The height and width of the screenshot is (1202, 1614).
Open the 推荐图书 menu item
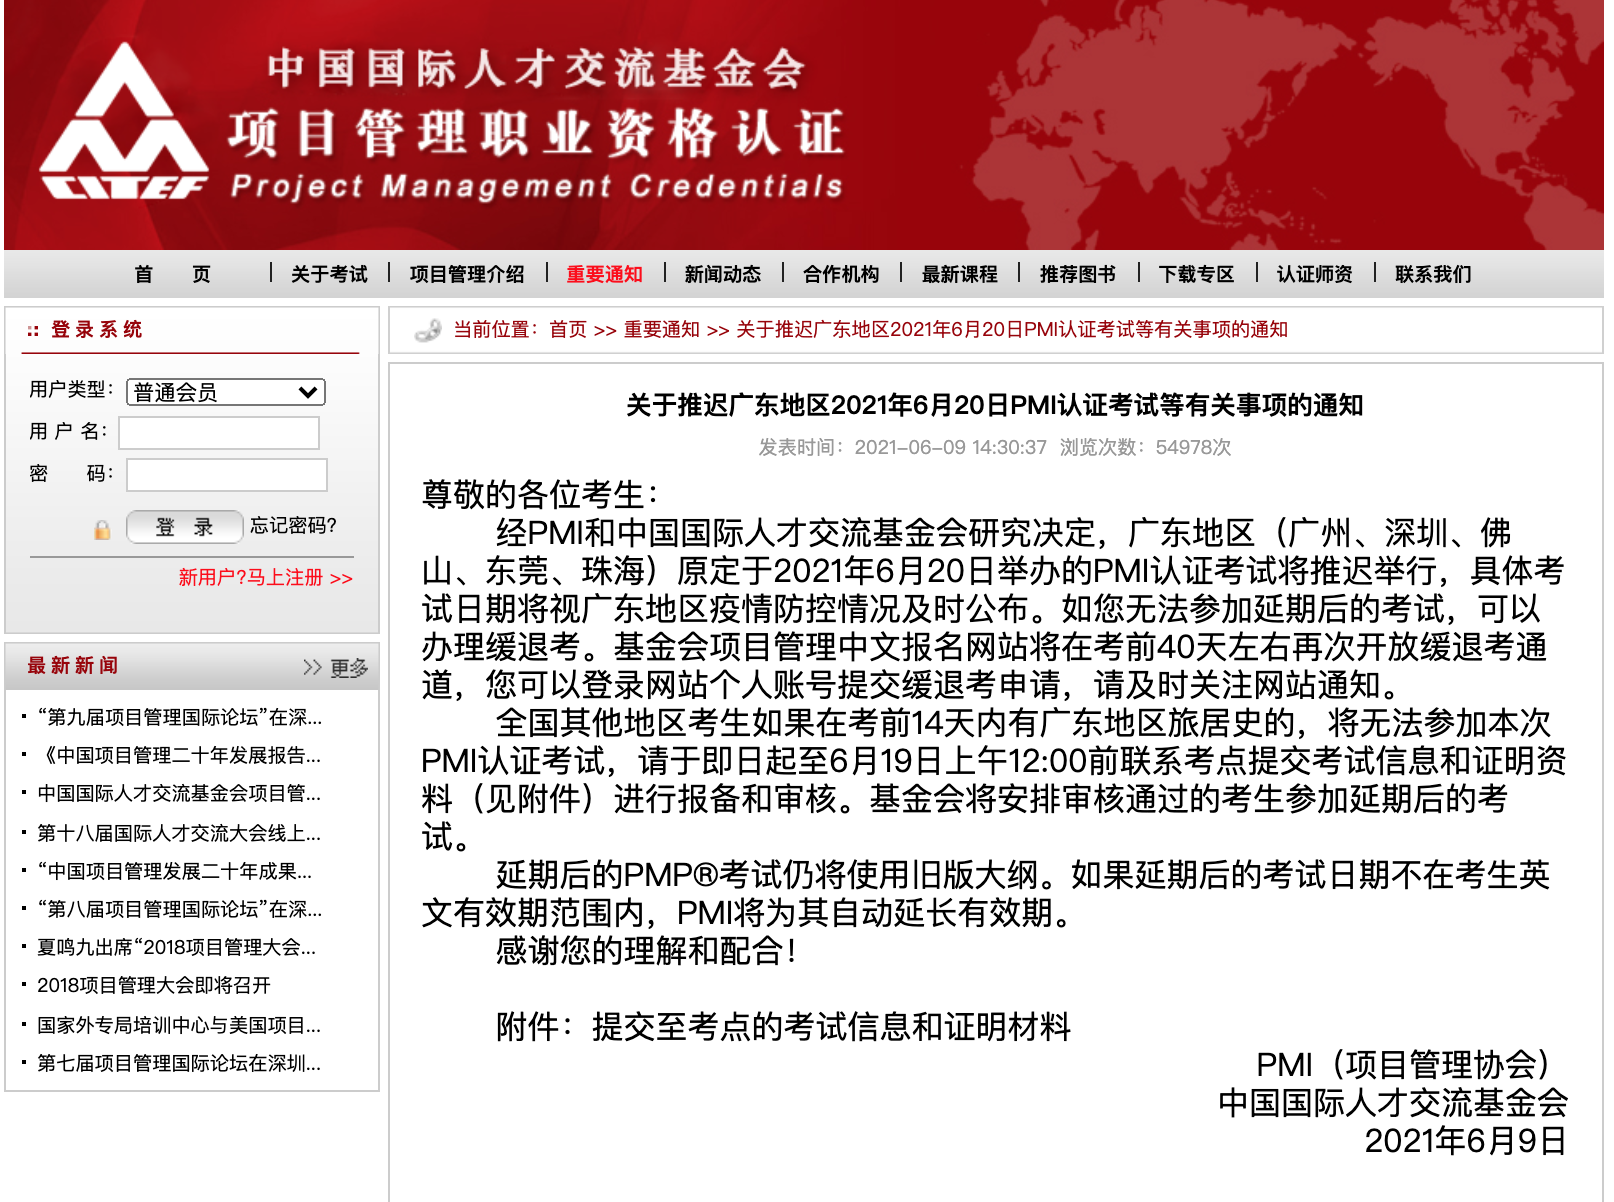[x=1077, y=274]
